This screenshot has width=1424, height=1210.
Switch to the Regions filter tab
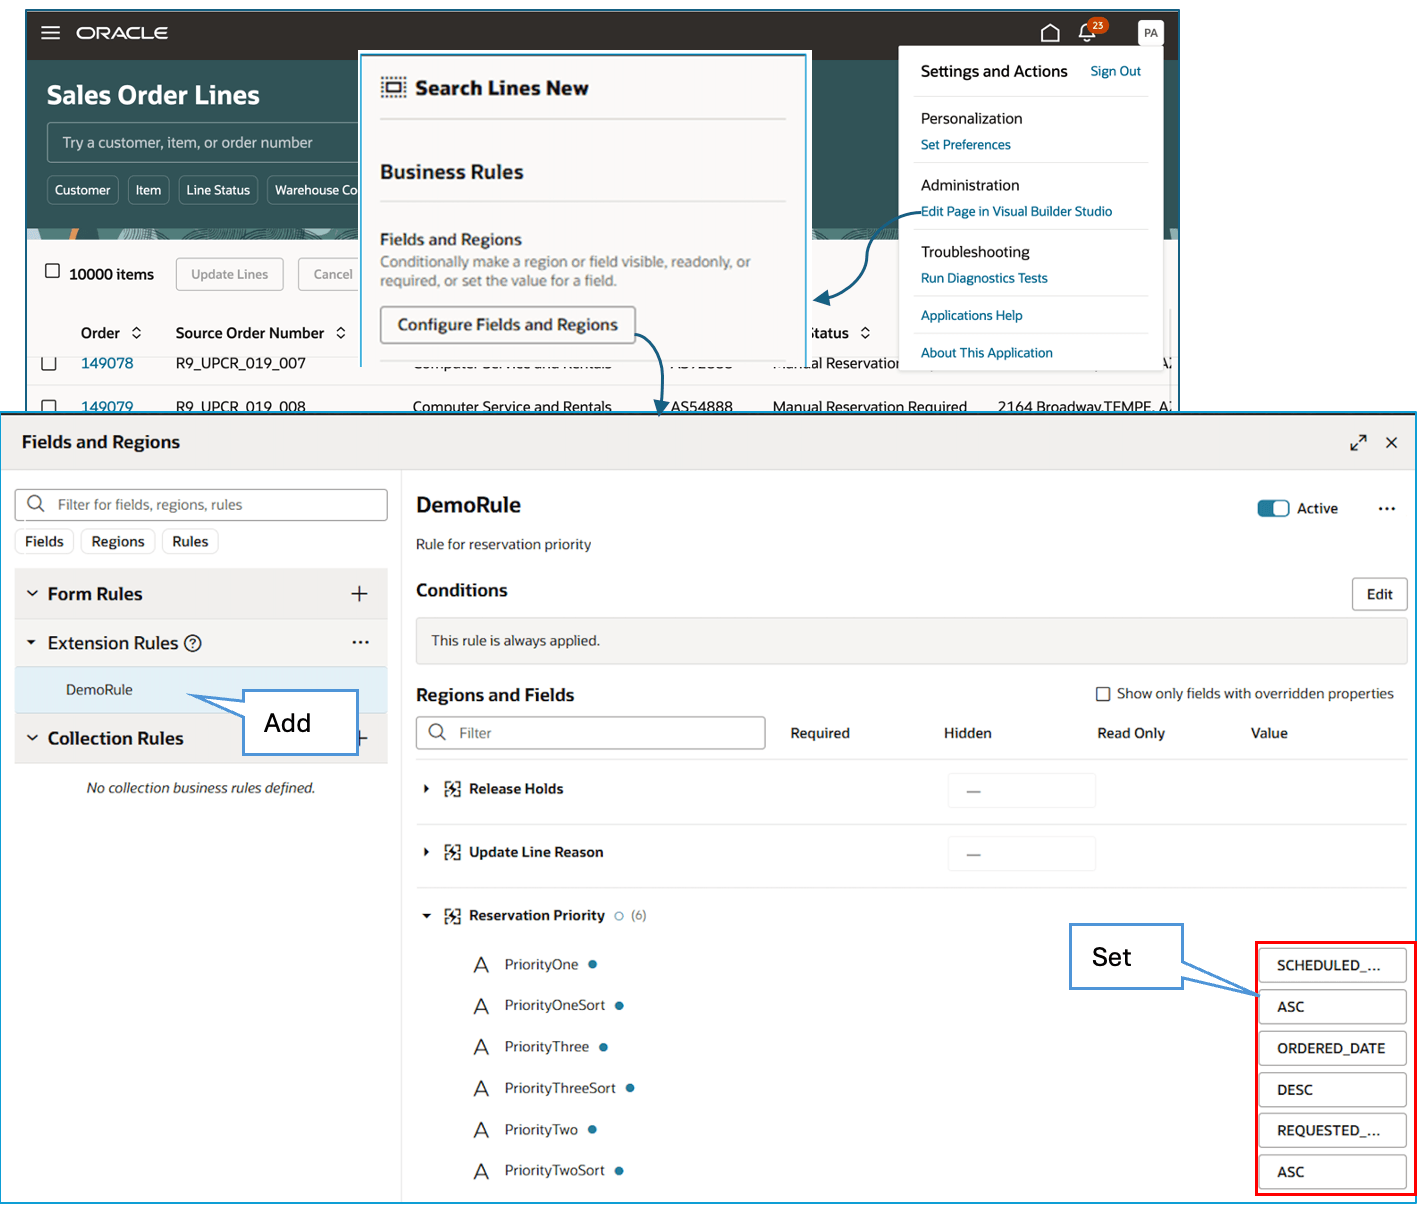coord(118,541)
